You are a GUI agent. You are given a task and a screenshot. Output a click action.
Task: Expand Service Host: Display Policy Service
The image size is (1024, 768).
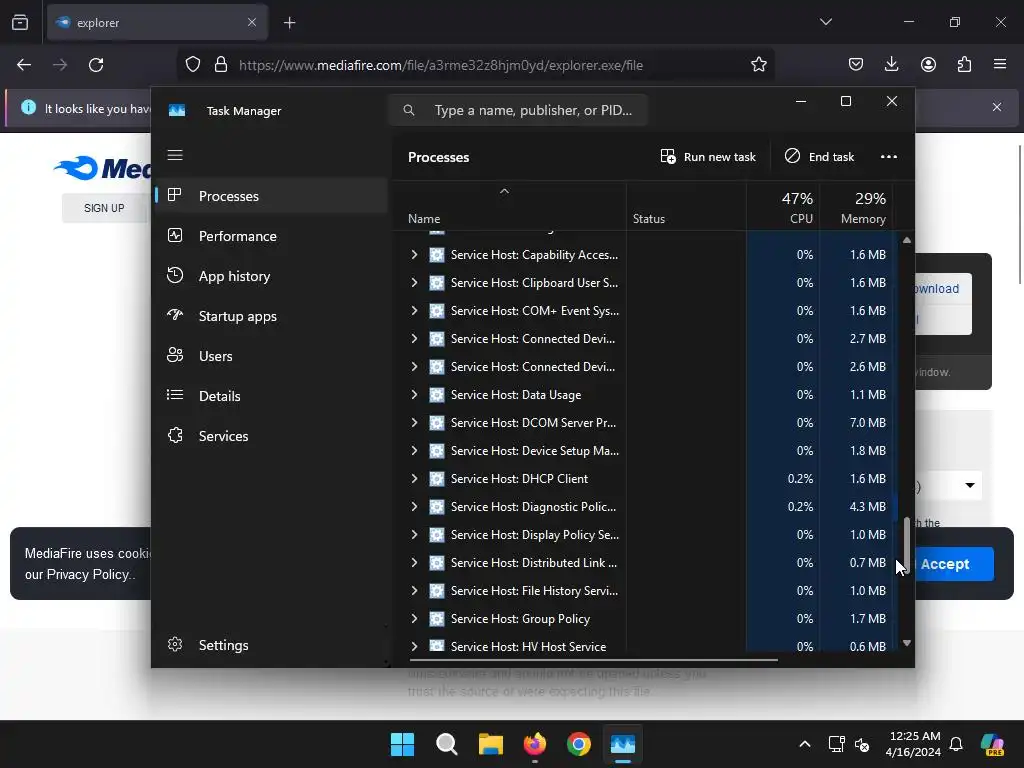(414, 535)
